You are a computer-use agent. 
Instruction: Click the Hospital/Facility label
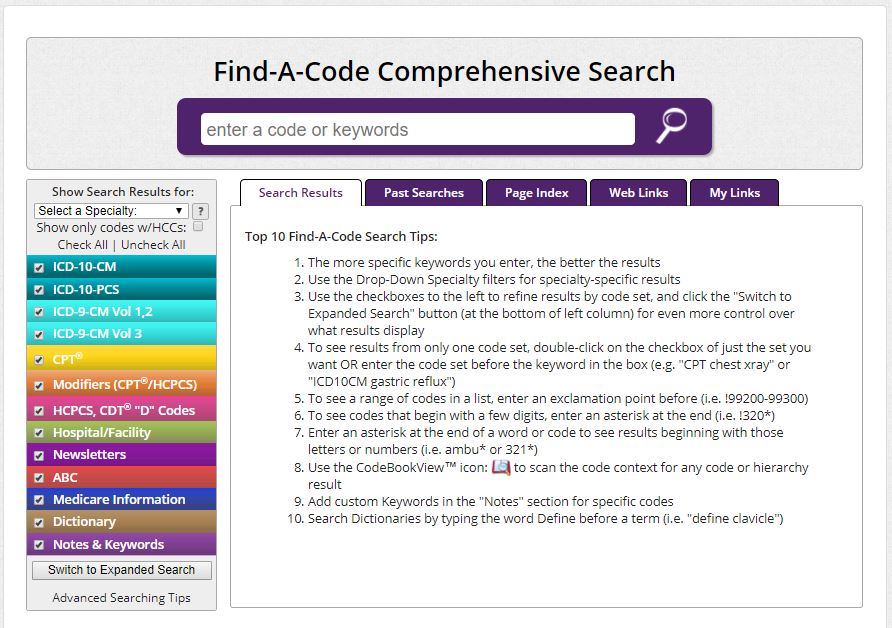pyautogui.click(x=102, y=432)
